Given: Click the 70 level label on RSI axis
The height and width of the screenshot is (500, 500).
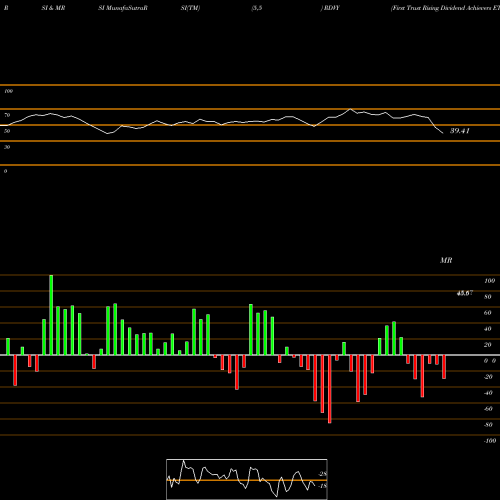Looking at the screenshot, I should (x=7, y=115).
